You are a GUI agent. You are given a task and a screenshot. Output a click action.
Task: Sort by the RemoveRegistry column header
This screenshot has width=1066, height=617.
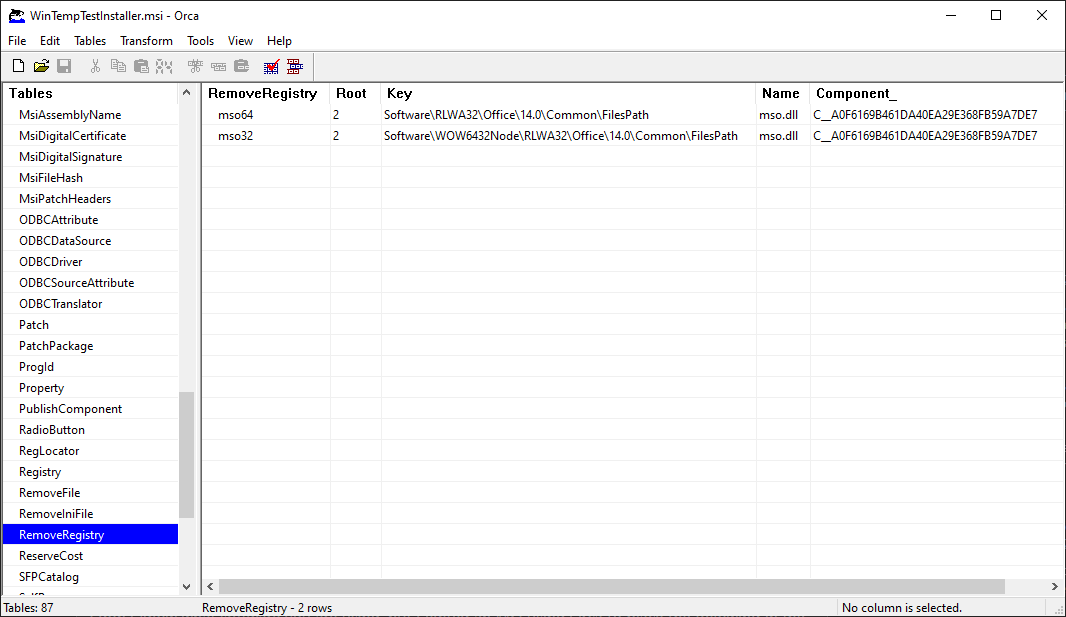266,93
